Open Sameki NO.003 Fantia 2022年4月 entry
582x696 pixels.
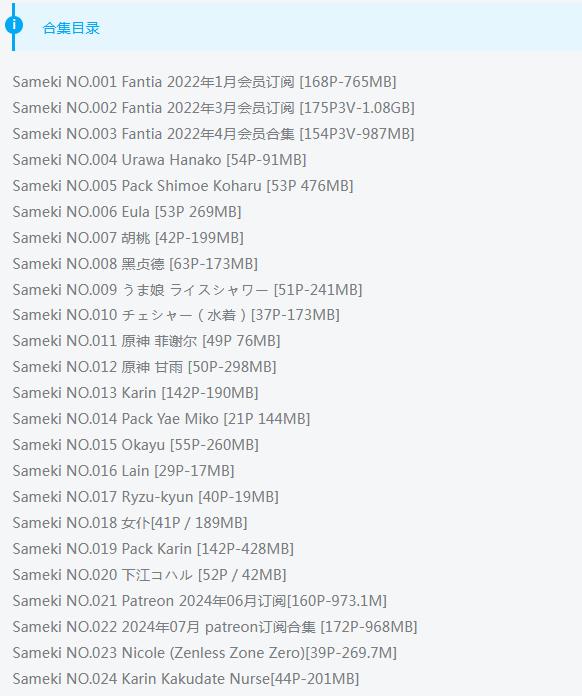[214, 134]
